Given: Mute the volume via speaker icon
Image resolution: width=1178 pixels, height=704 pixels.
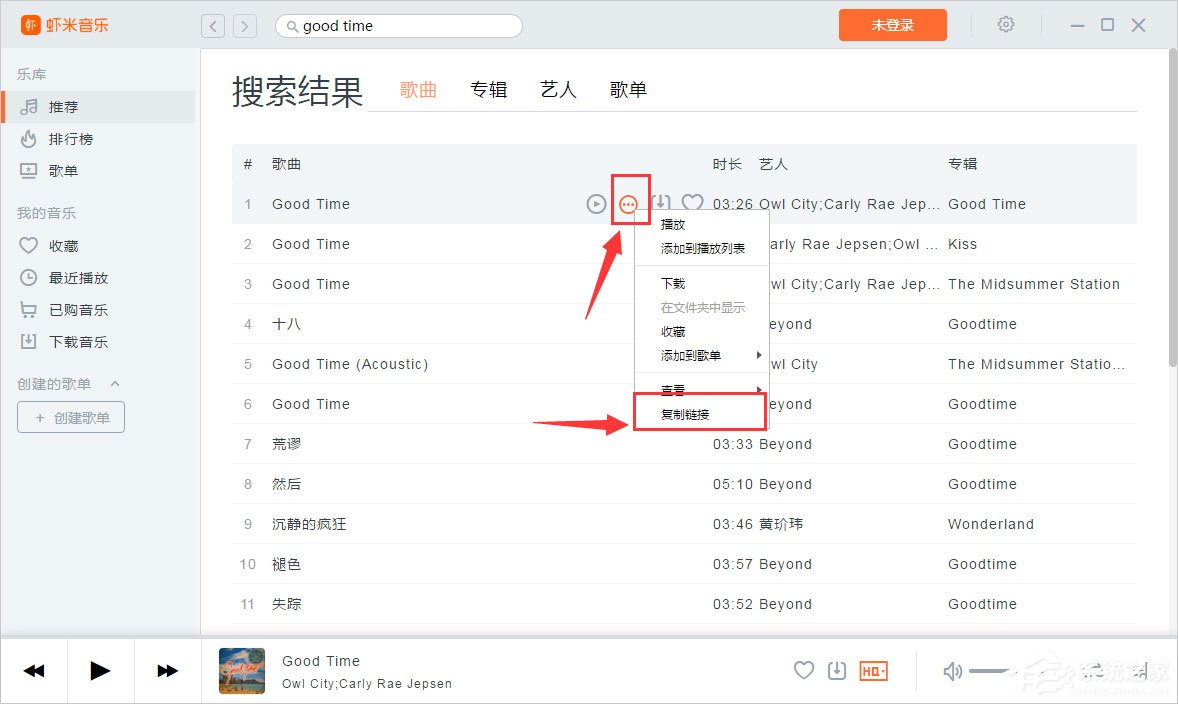Looking at the screenshot, I should click(x=951, y=670).
